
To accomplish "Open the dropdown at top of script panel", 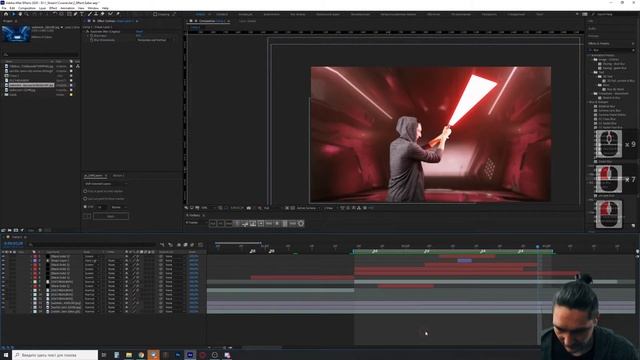I will point(105,184).
